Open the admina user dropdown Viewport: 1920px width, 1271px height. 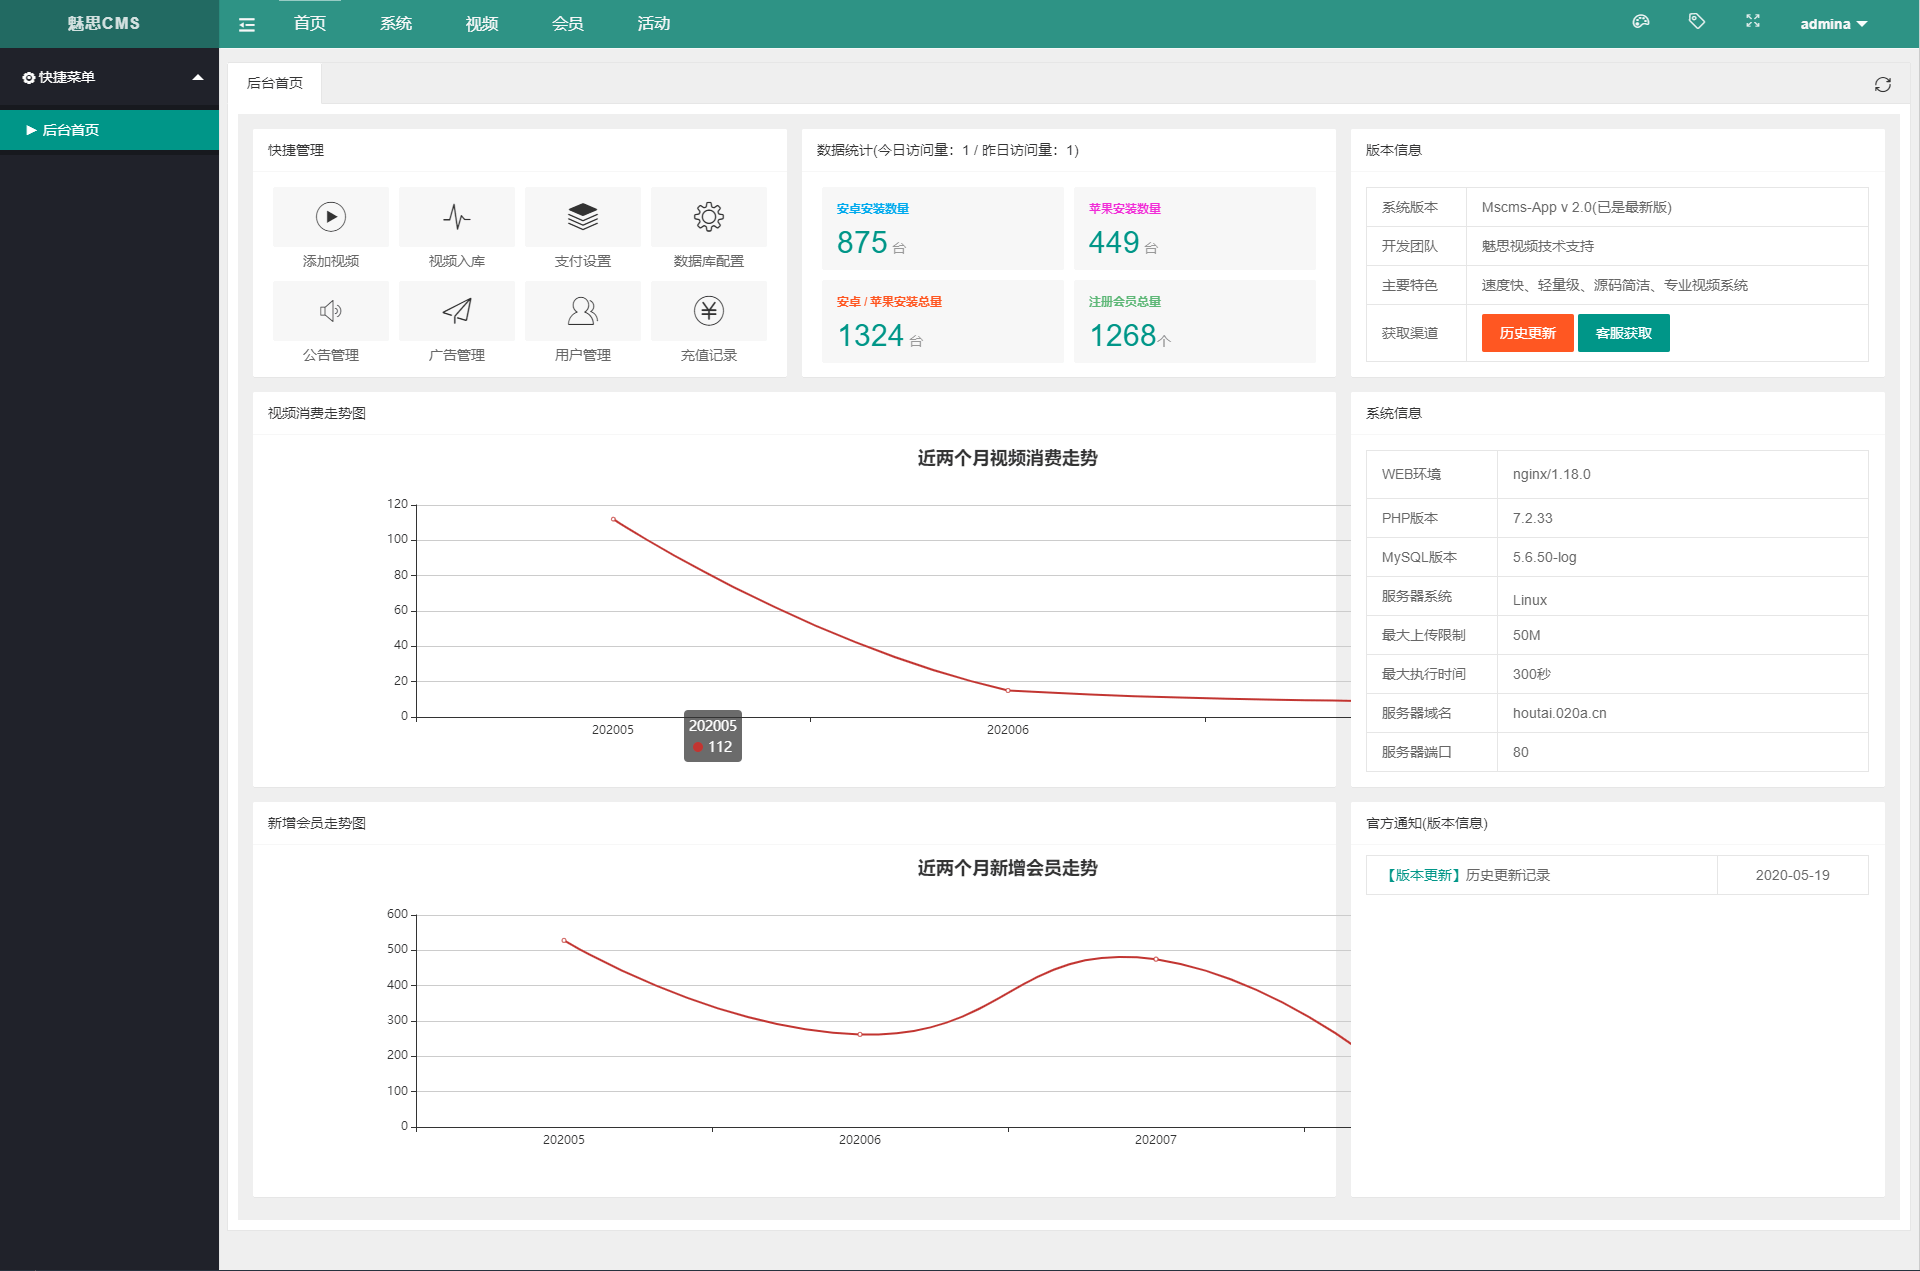[1833, 24]
